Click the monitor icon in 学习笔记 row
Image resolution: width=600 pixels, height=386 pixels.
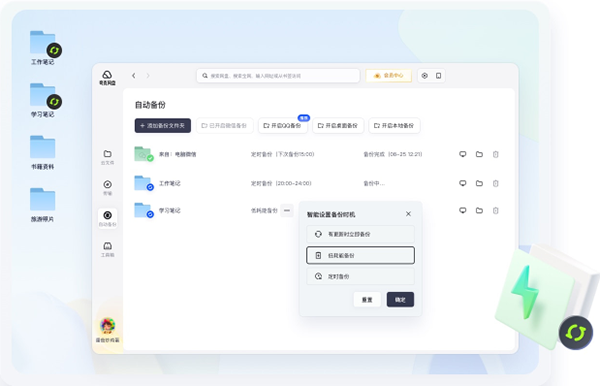463,210
